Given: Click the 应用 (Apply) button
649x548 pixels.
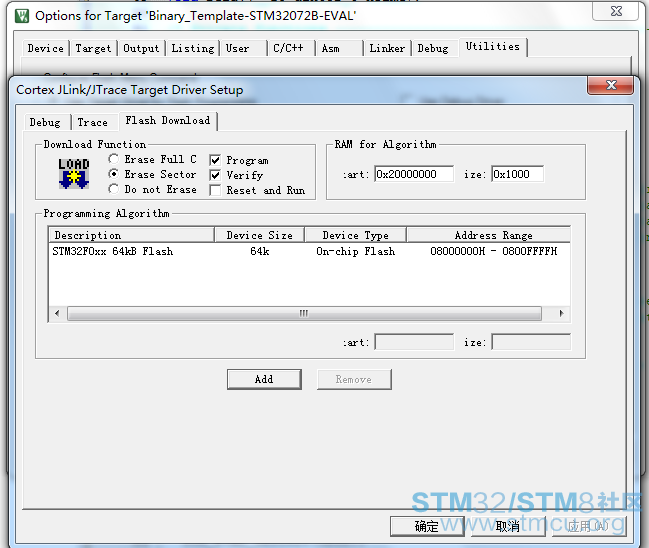Looking at the screenshot, I should coord(589,526).
